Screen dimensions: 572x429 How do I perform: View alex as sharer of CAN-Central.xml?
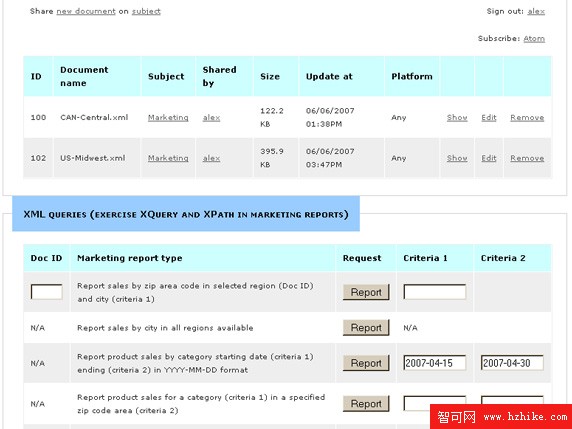point(211,117)
